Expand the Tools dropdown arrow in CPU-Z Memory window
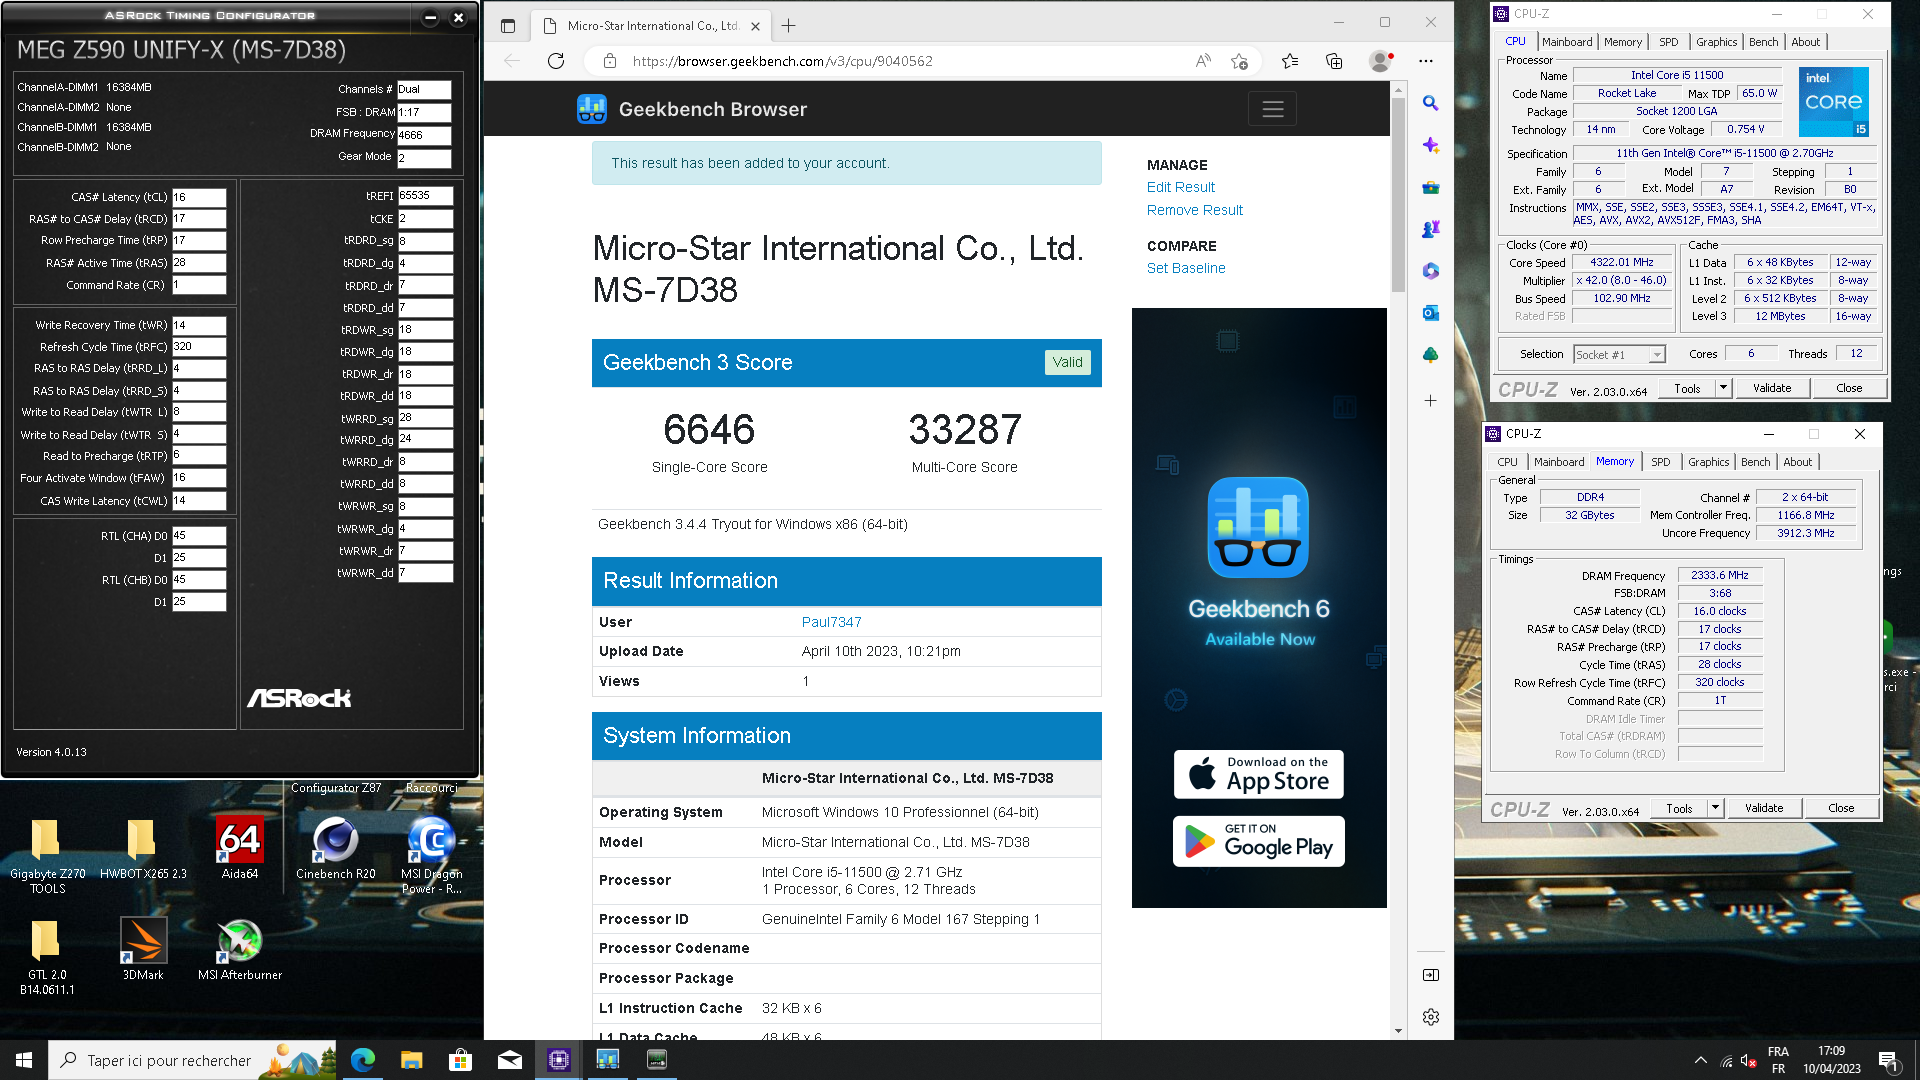 [x=1715, y=808]
